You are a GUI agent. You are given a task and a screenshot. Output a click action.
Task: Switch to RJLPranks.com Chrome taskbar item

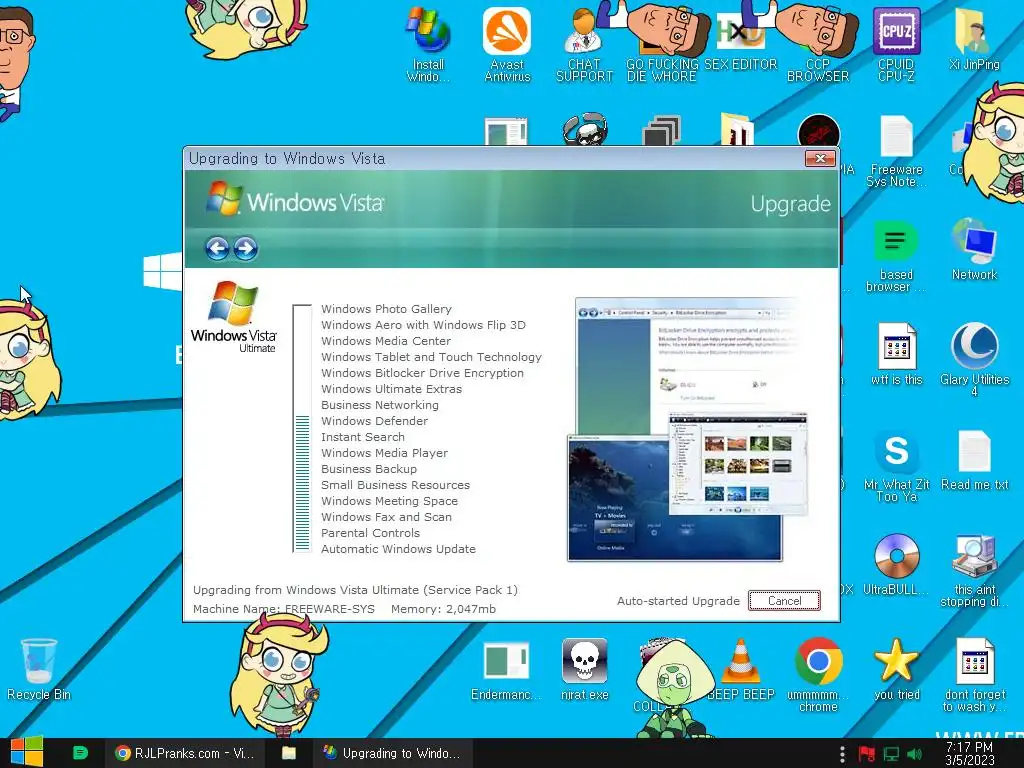pos(184,753)
